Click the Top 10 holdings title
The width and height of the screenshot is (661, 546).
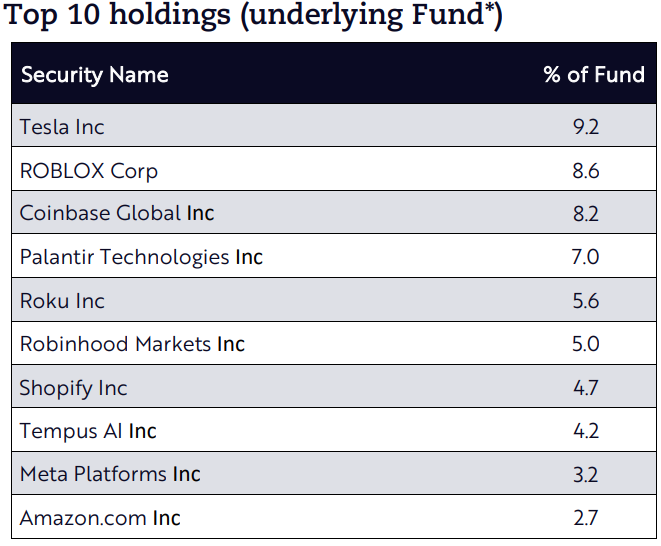251,17
